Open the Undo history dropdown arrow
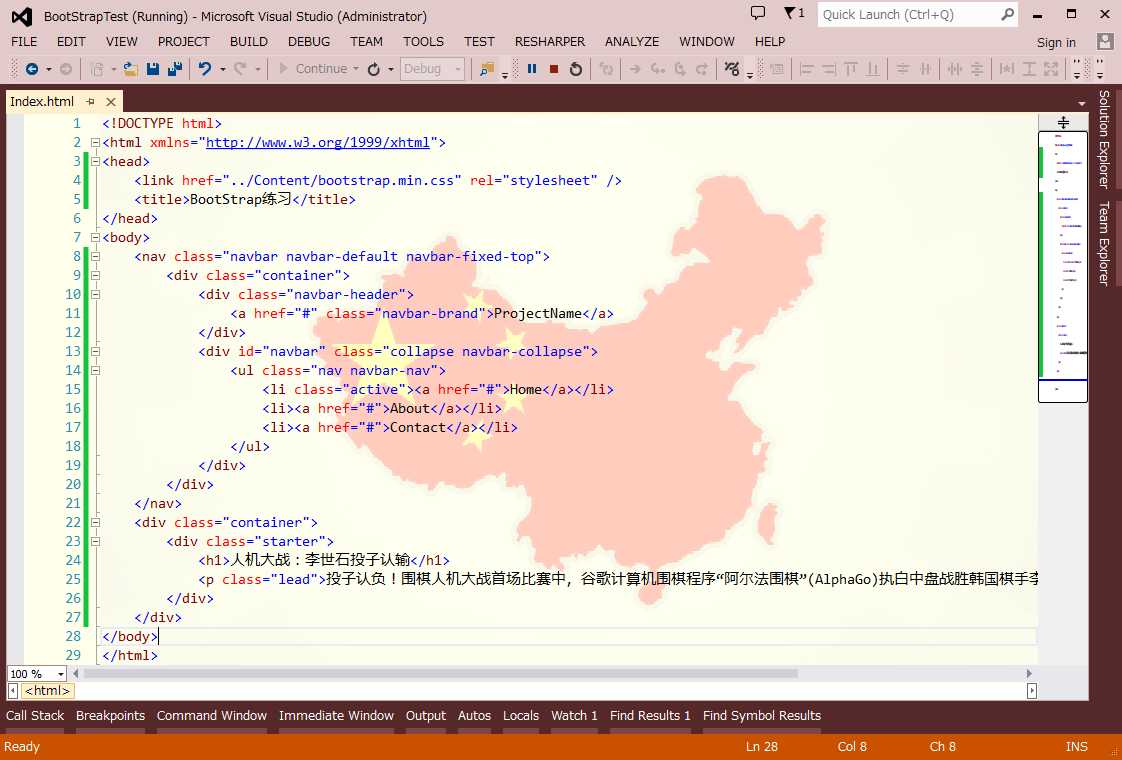The image size is (1122, 760). click(223, 69)
